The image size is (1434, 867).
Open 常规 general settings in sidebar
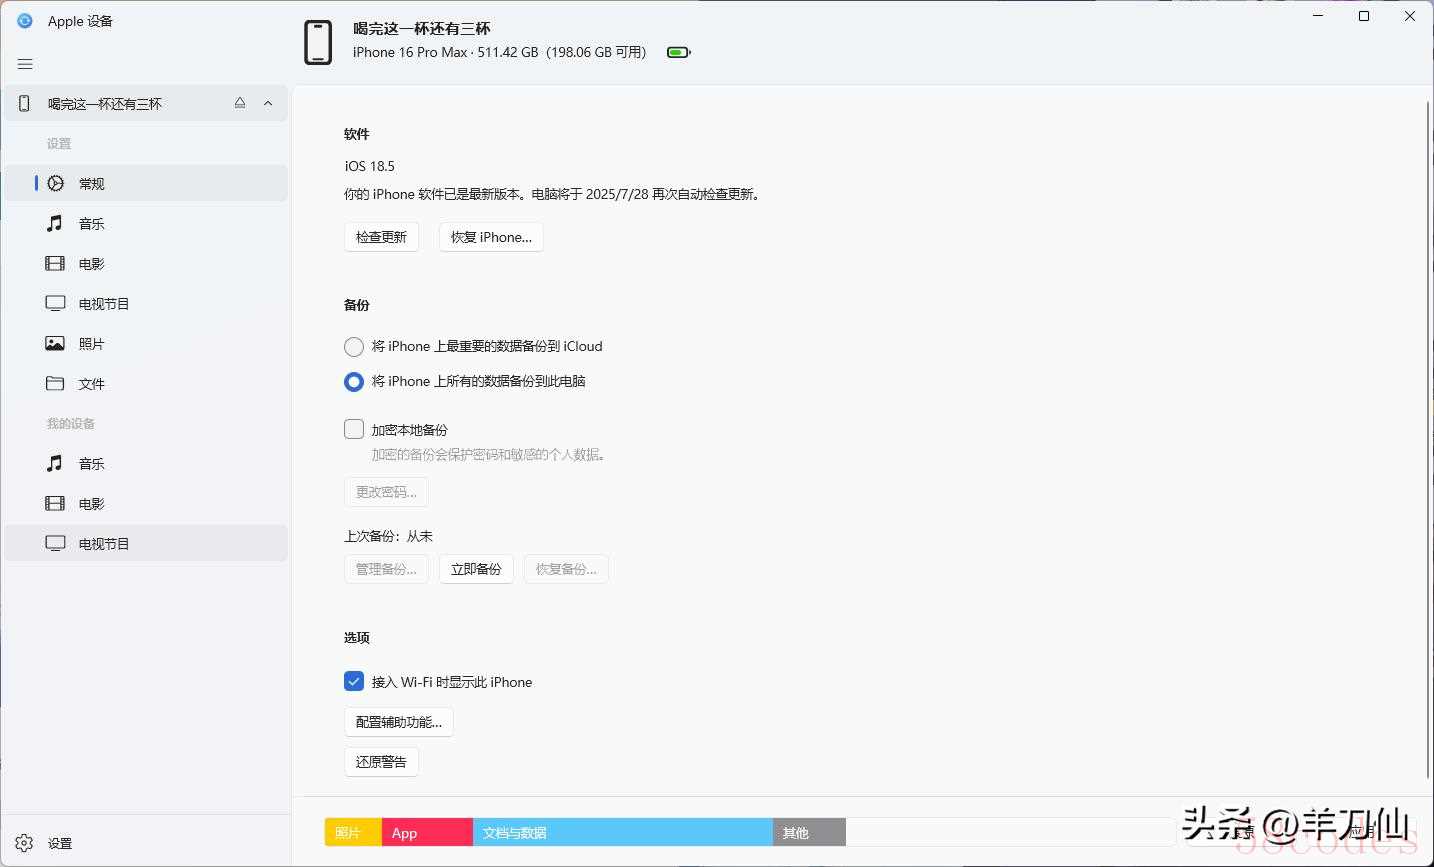pyautogui.click(x=146, y=183)
